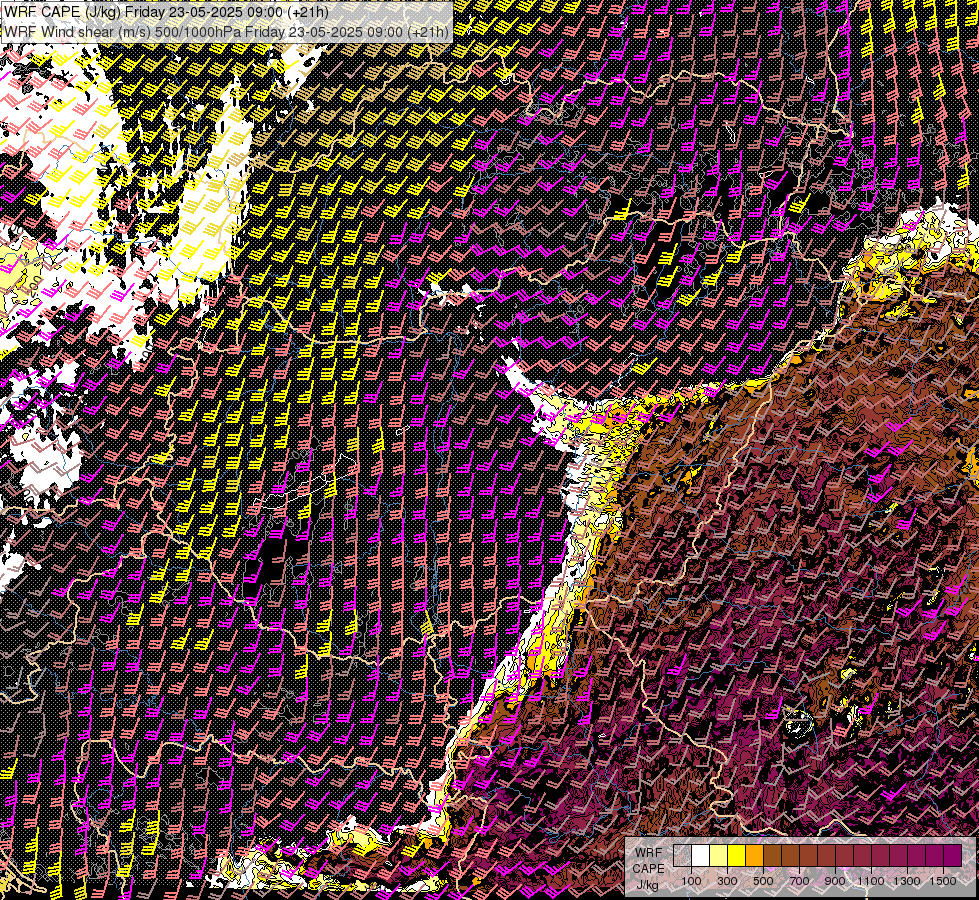The width and height of the screenshot is (979, 900).
Task: Click the 300 label on the legend
Action: (x=727, y=881)
